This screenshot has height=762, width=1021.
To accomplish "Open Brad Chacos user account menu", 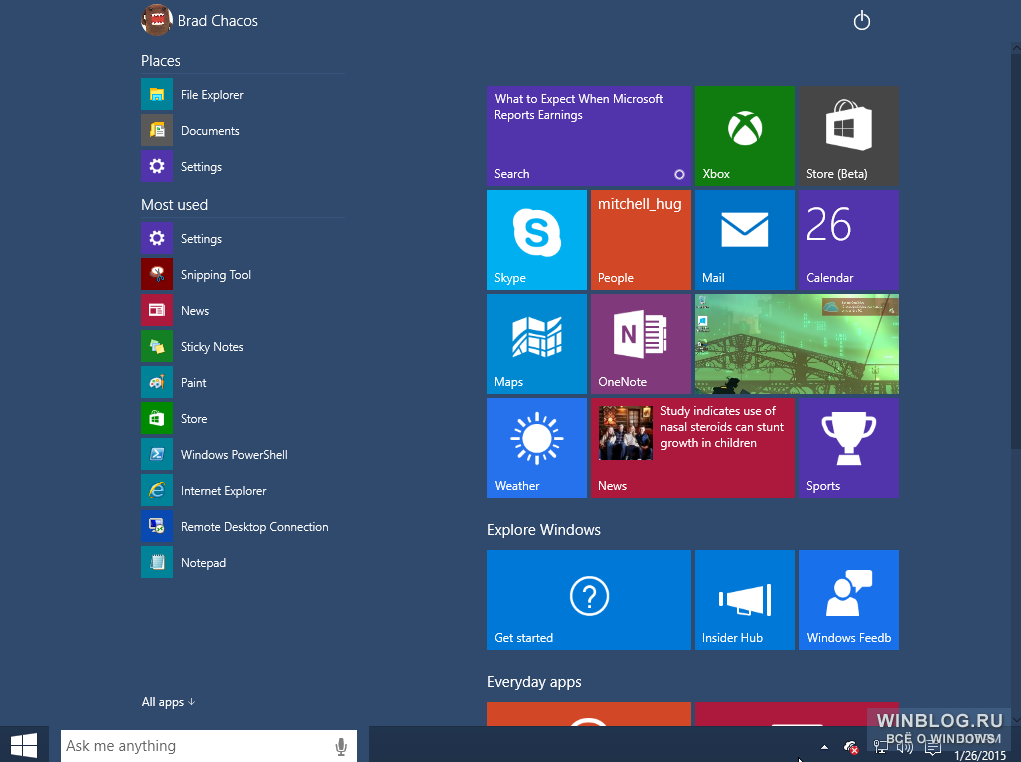I will pyautogui.click(x=199, y=20).
